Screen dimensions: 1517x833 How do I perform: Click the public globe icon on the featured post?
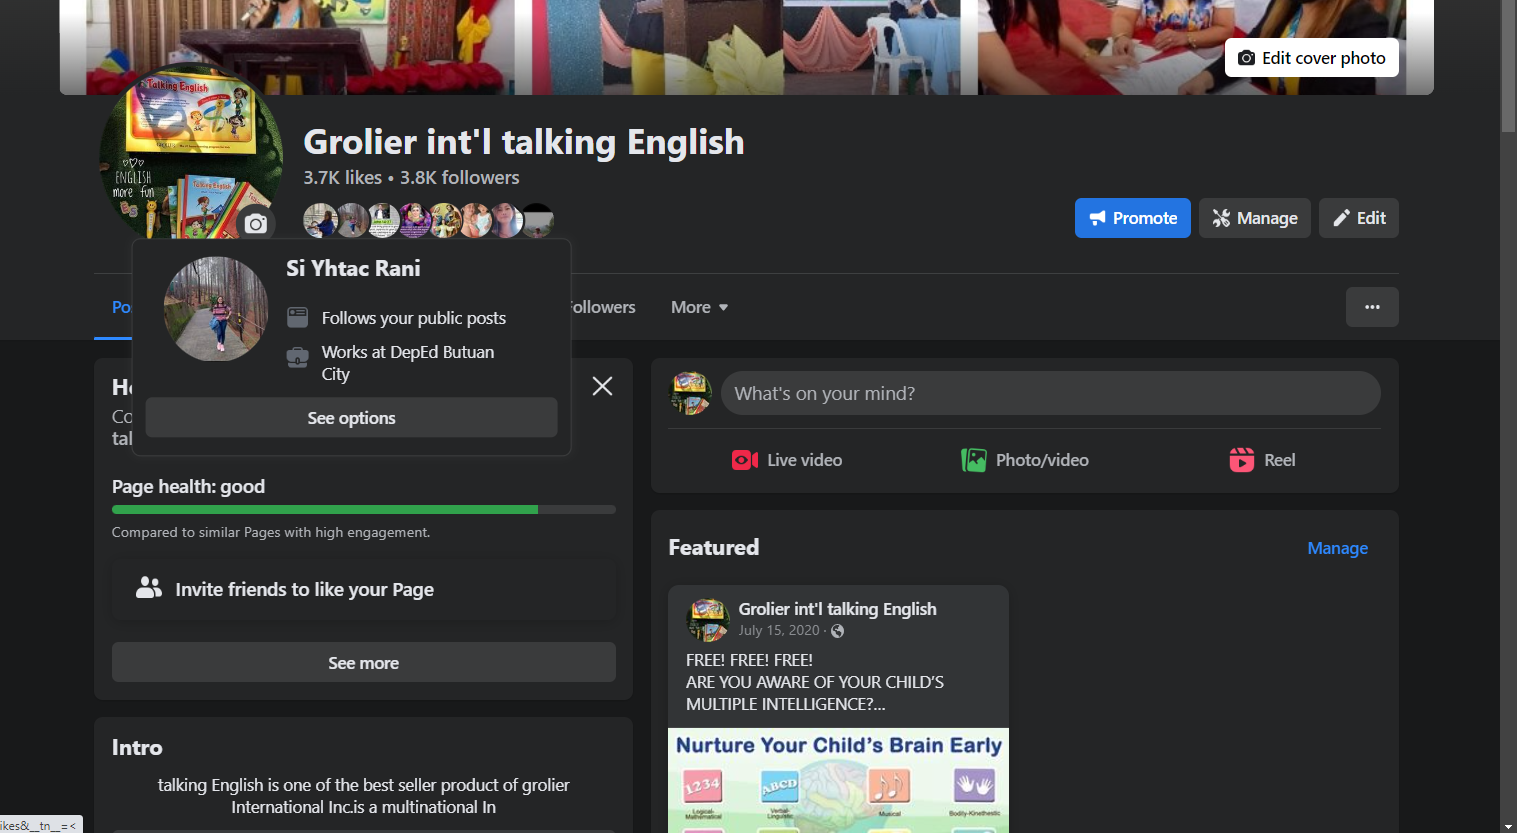[838, 631]
